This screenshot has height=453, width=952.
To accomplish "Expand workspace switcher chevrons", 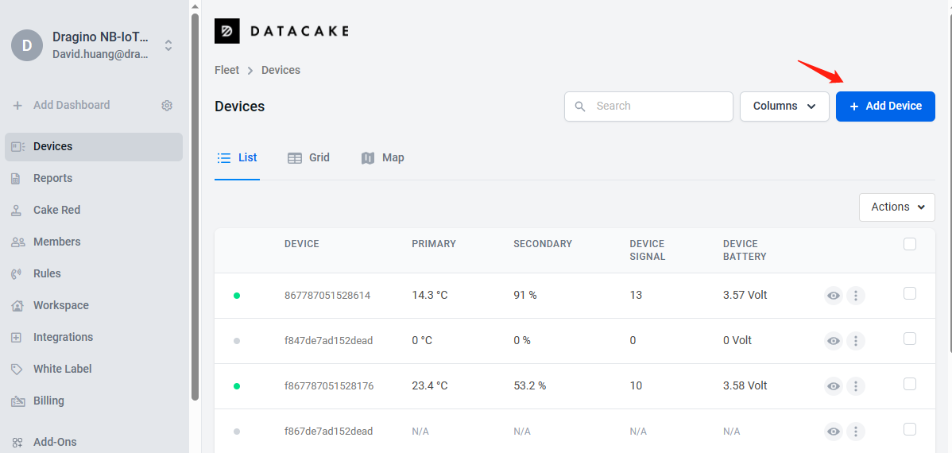I will point(169,46).
